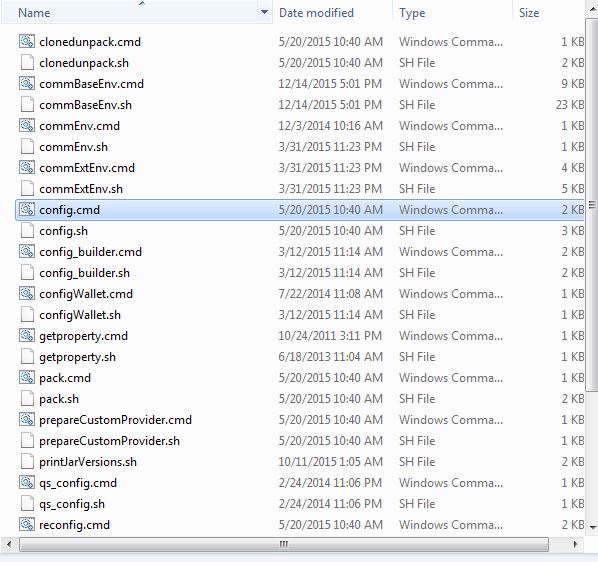
Task: Click the 12/14/2015 5:01 PM date of commBaseEnv.cmd
Action: [330, 83]
